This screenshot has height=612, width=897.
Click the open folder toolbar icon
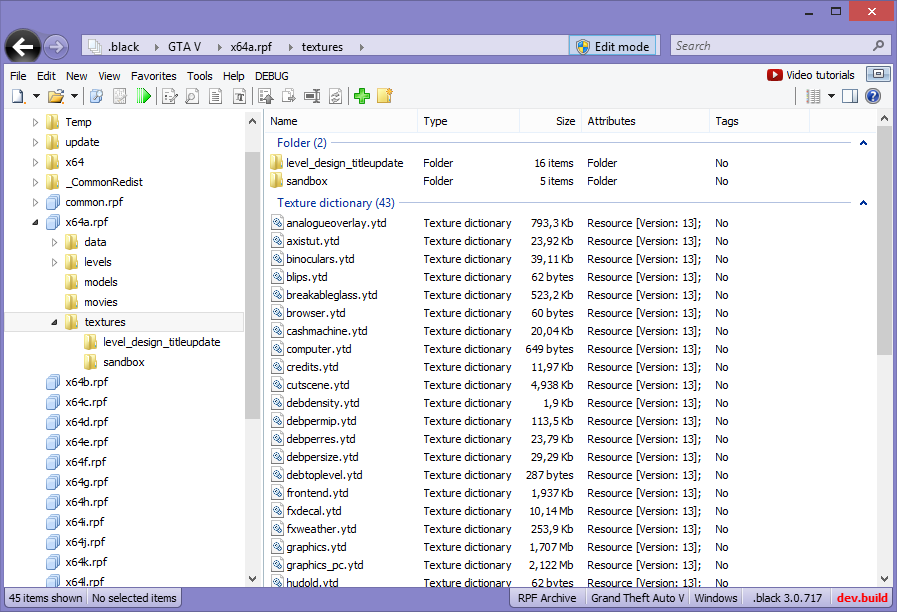[x=56, y=96]
